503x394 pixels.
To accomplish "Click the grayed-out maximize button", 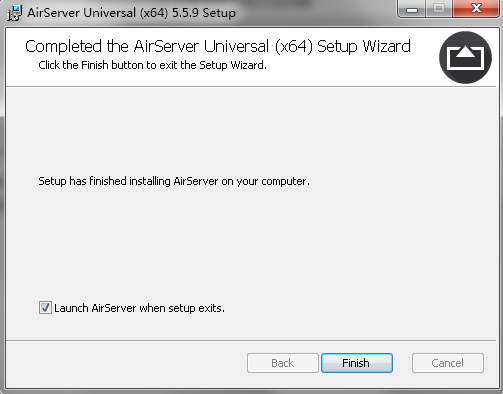I will pos(439,9).
